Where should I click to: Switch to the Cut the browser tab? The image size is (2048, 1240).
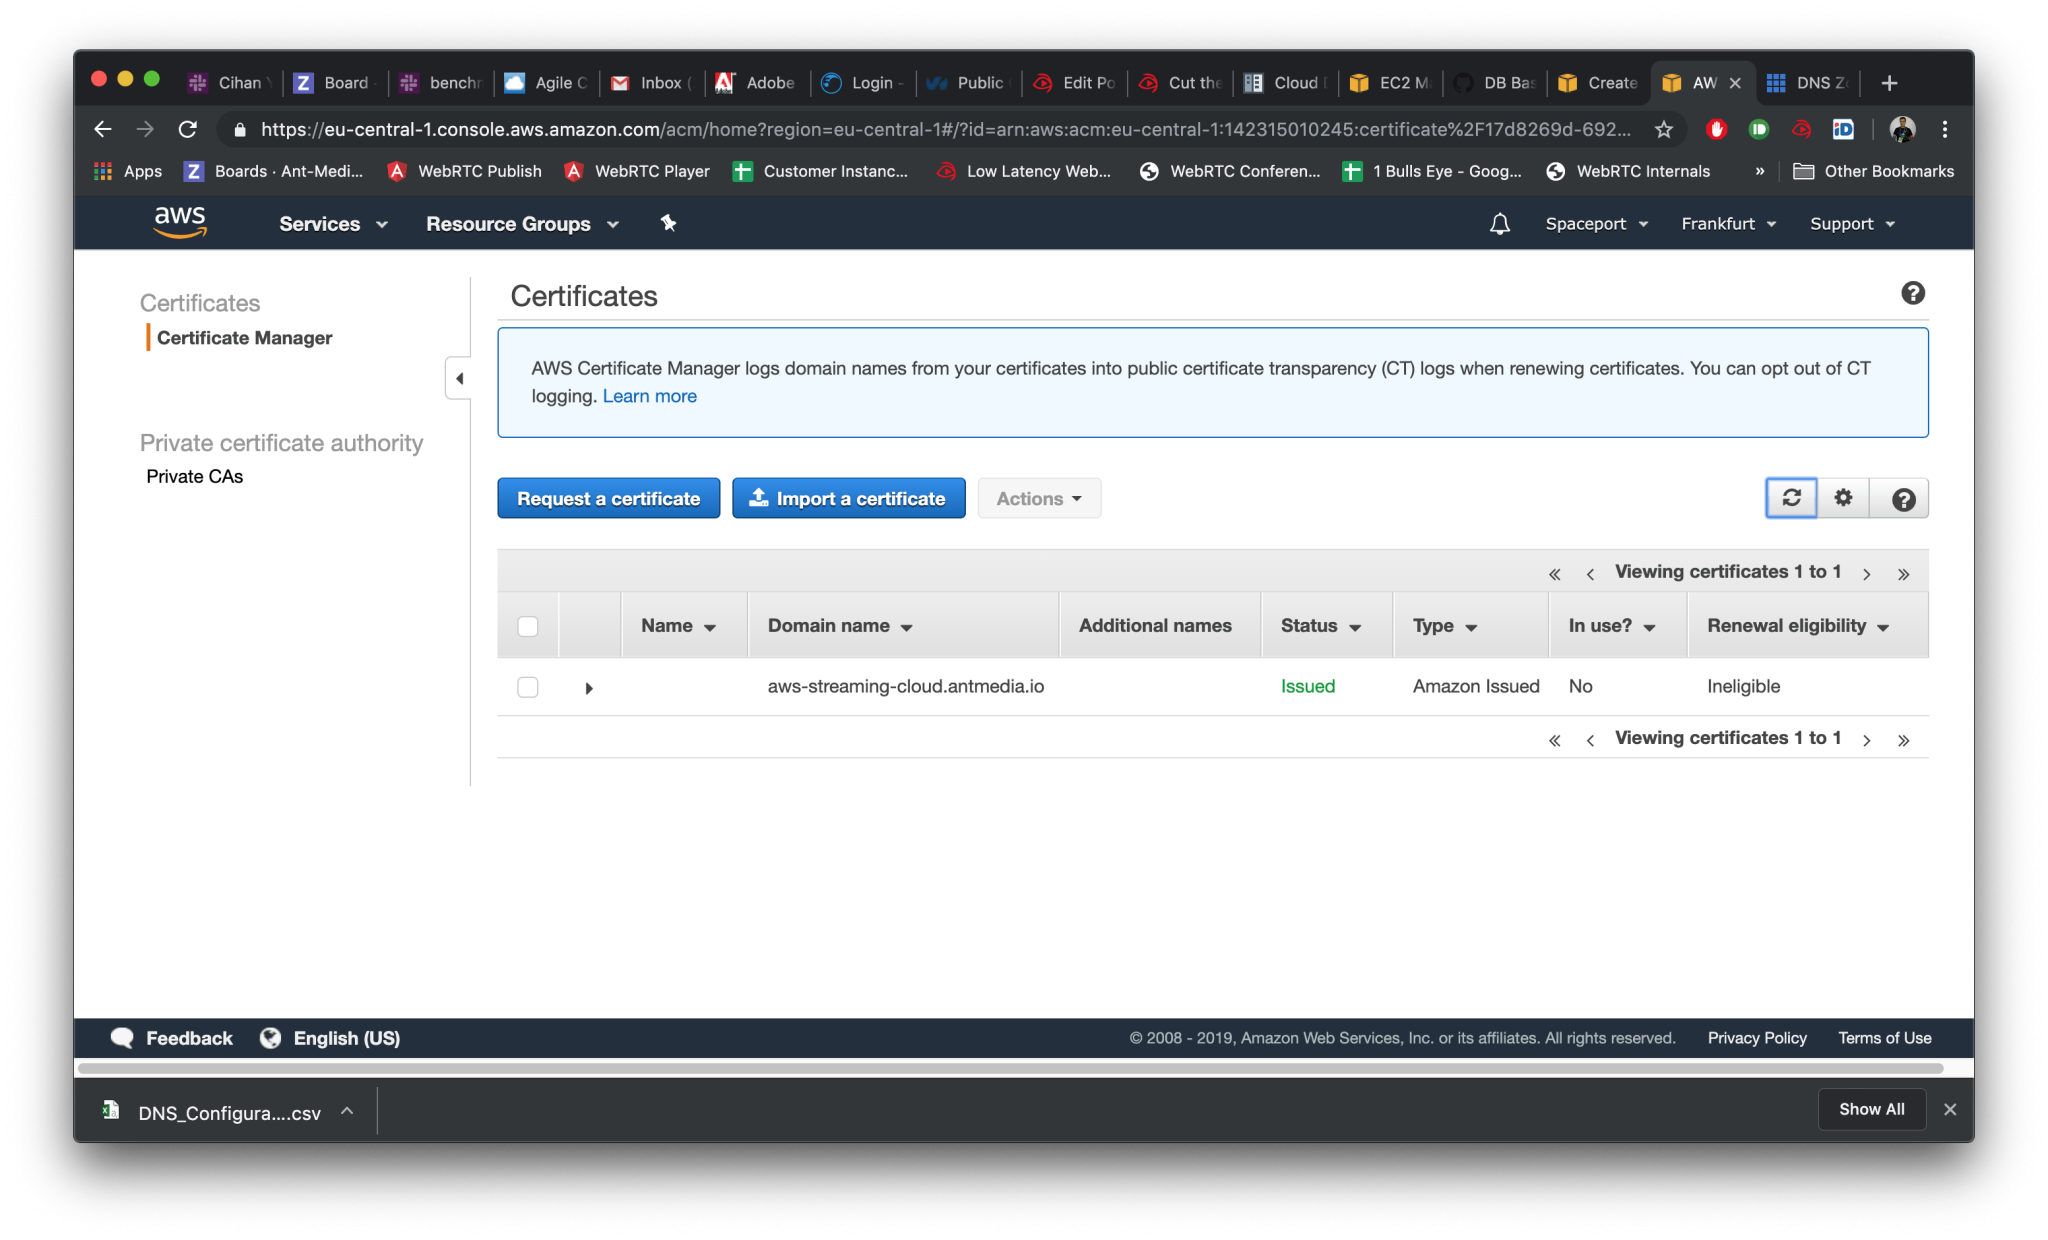point(1181,83)
